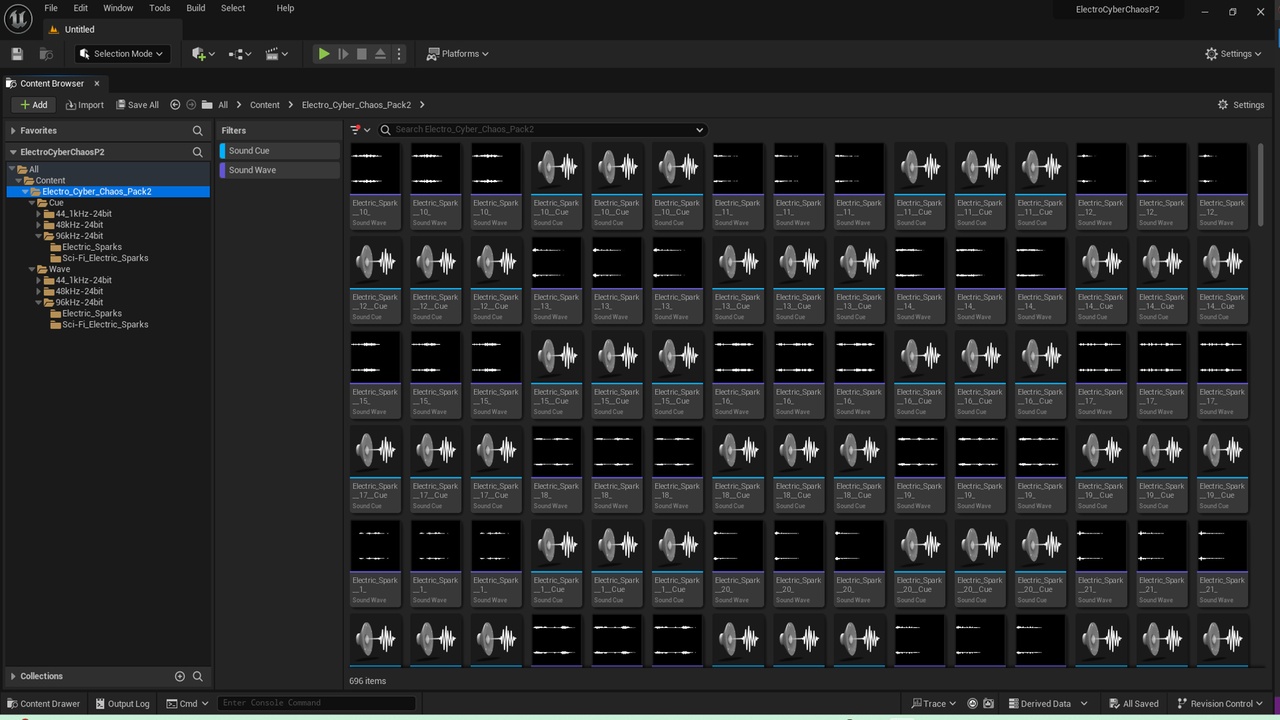Select 48kHz-24bit folder under Wave
This screenshot has width=1280, height=720.
coord(79,291)
